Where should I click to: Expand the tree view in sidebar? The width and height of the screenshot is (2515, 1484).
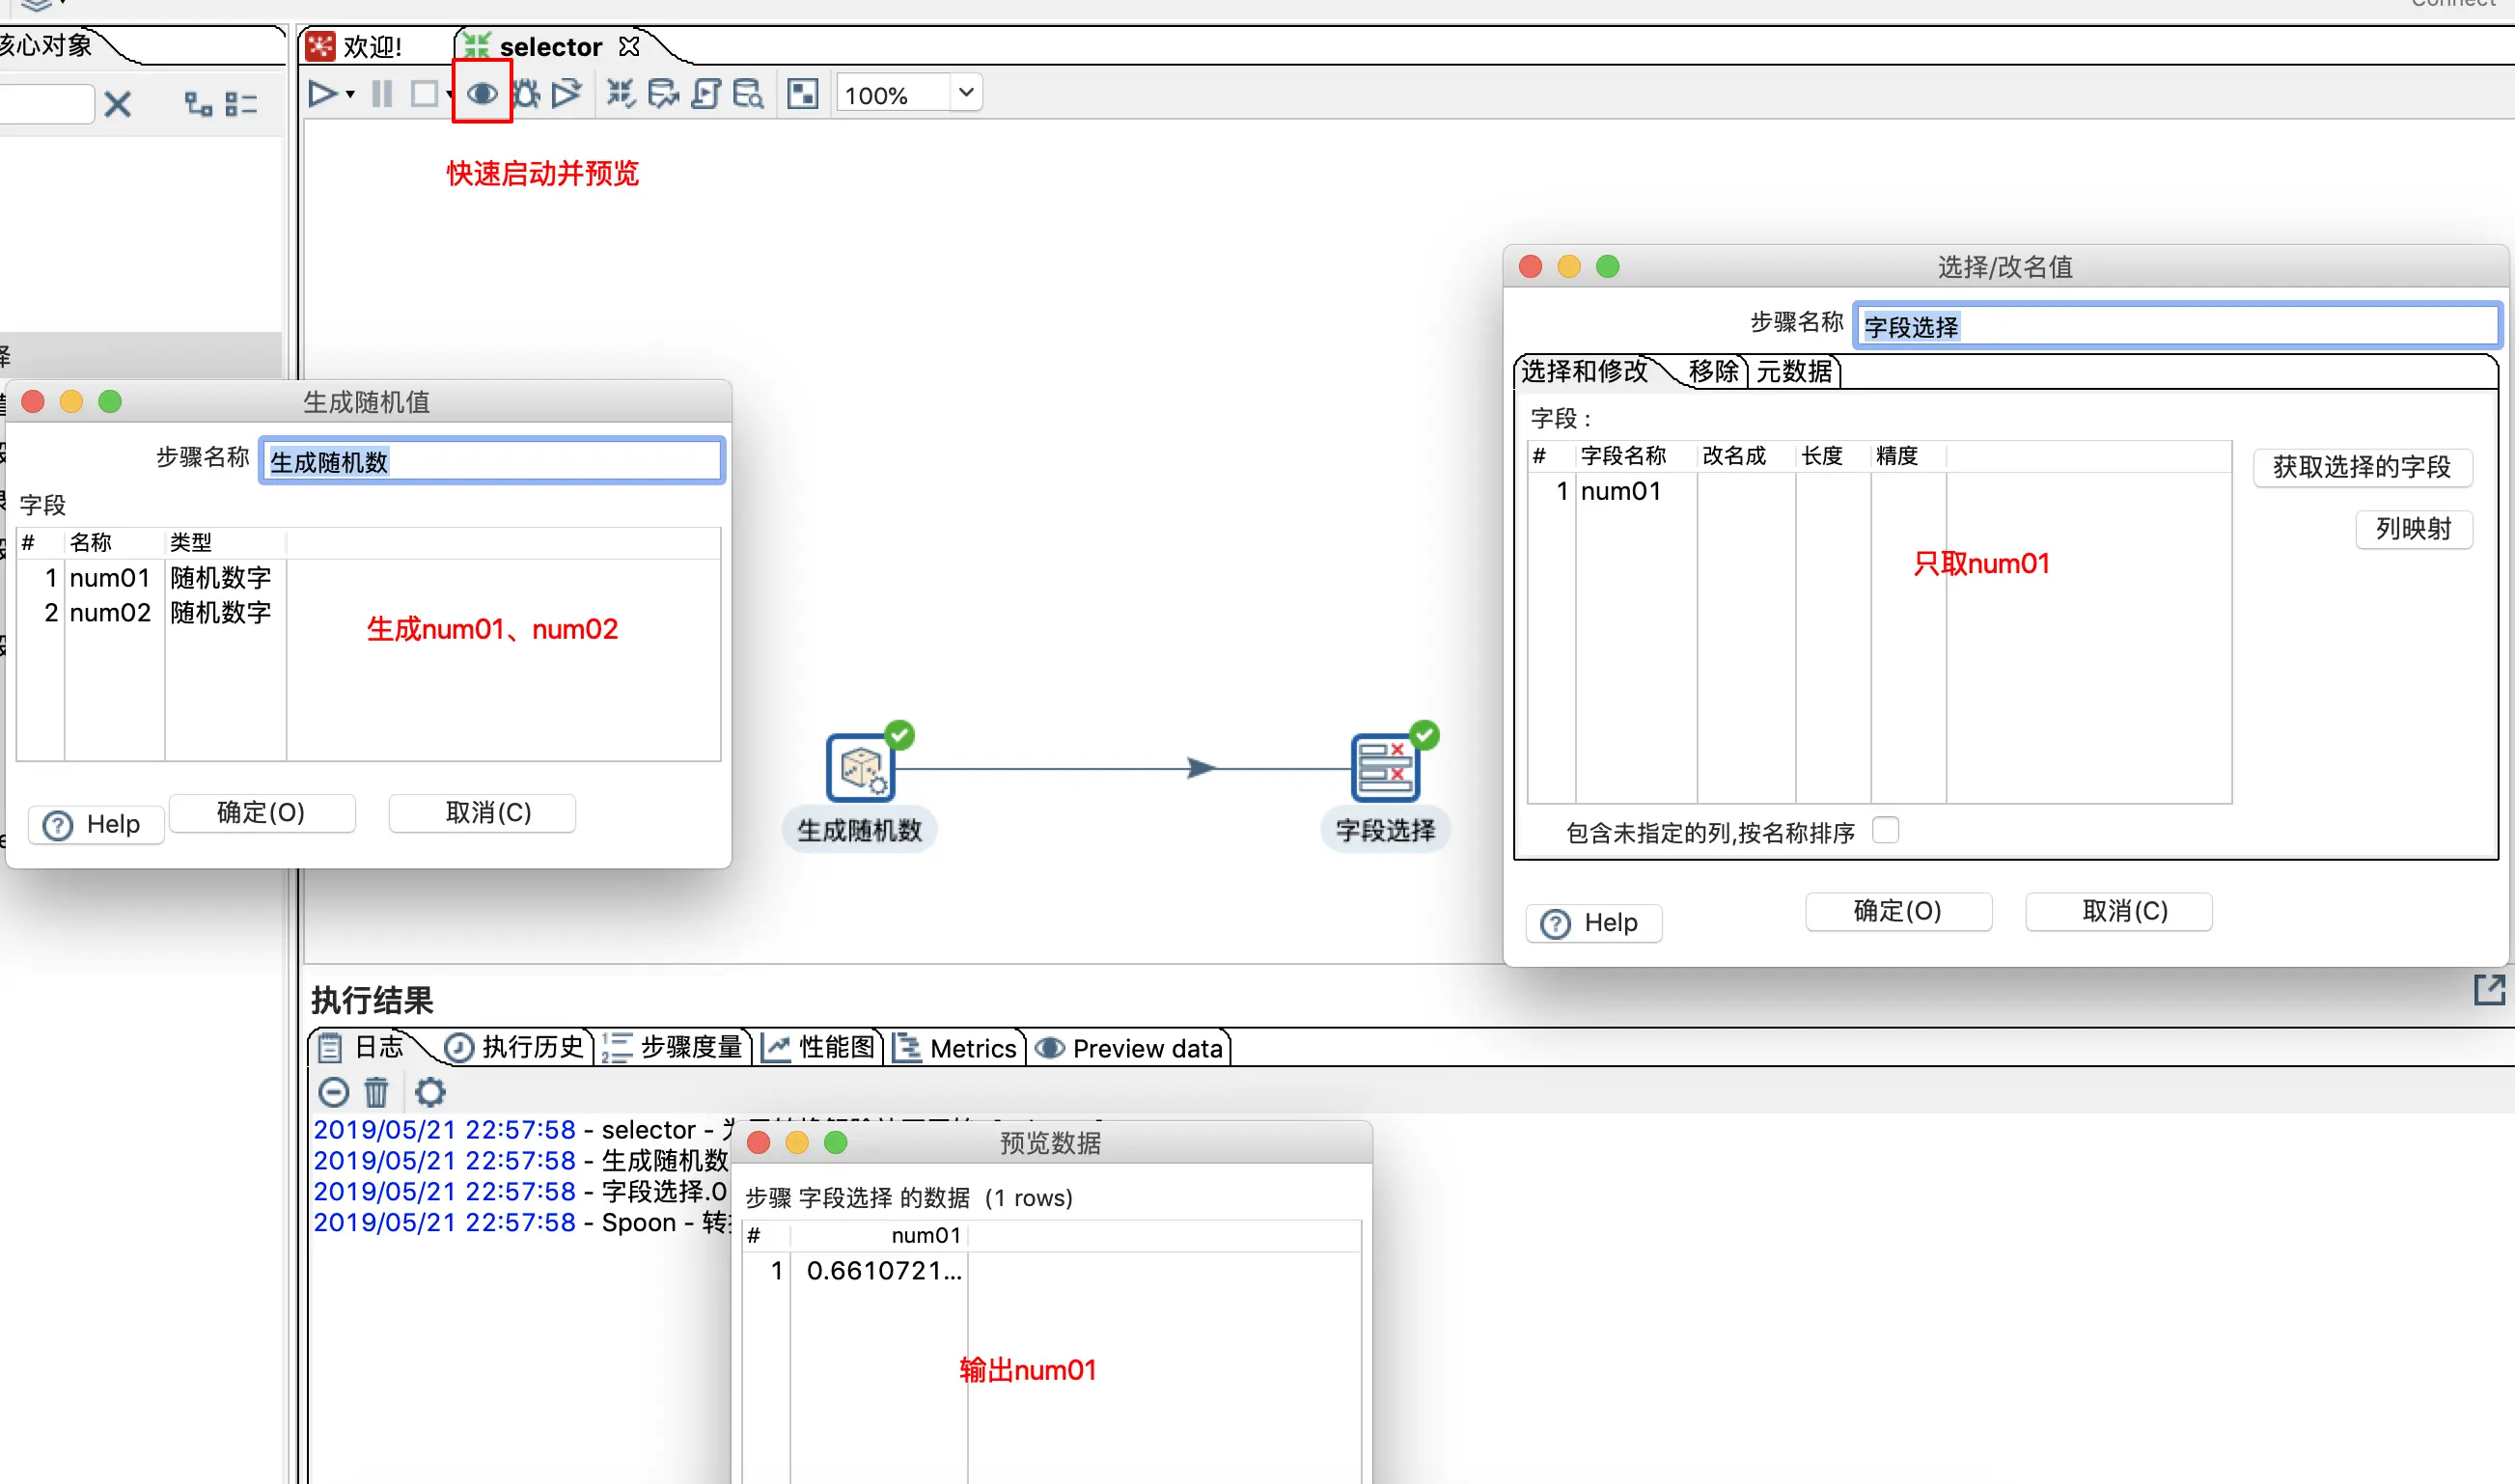click(198, 103)
